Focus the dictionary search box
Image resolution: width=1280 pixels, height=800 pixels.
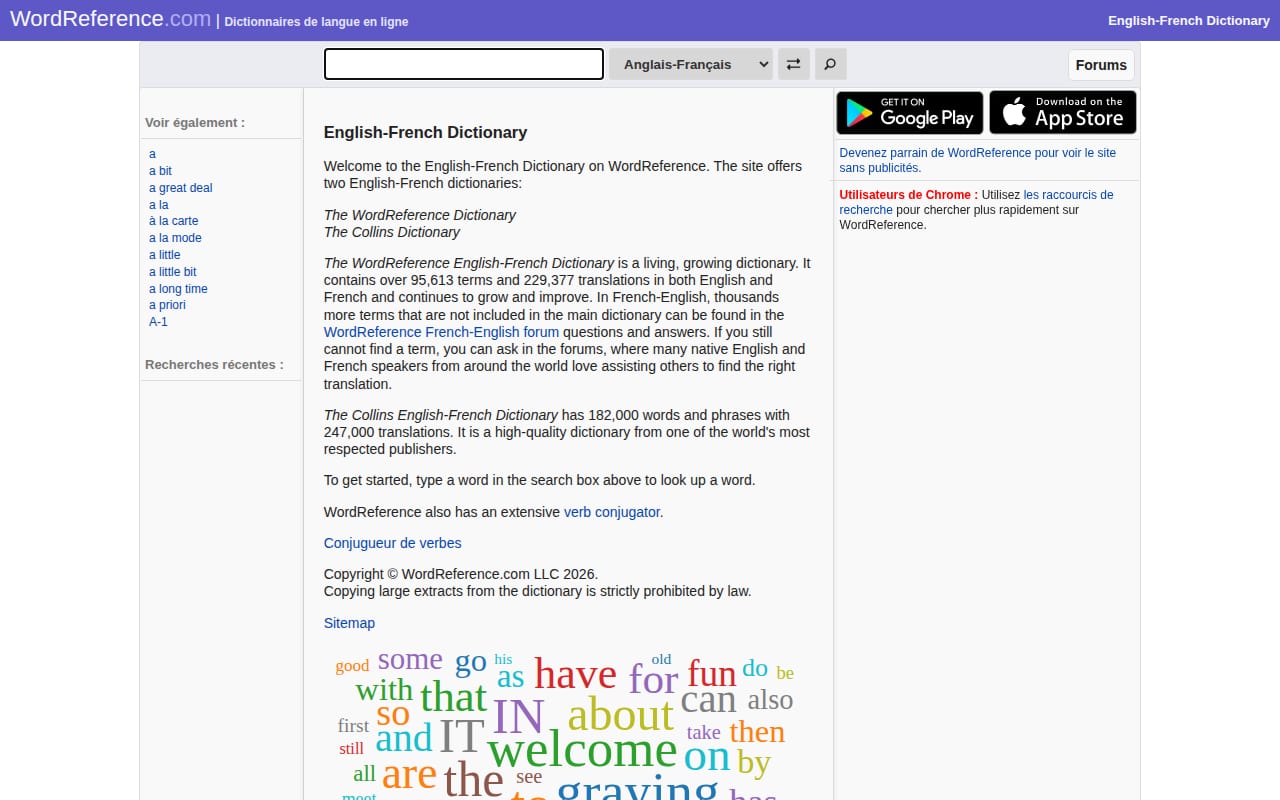click(464, 64)
